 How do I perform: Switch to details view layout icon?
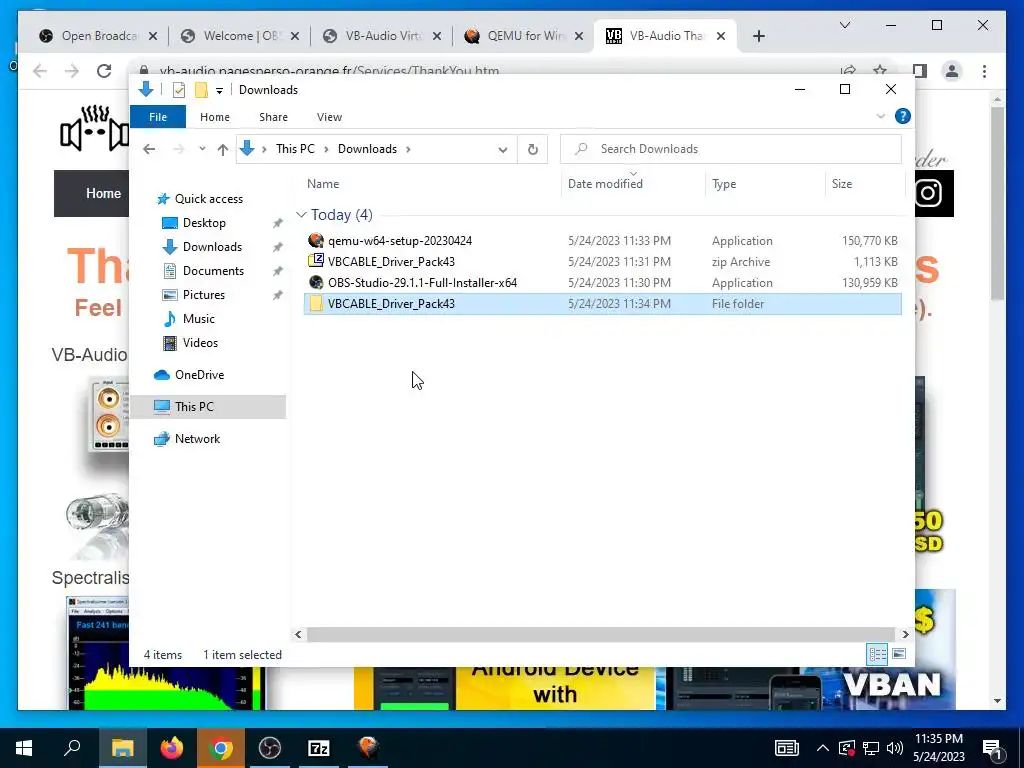[x=877, y=654]
